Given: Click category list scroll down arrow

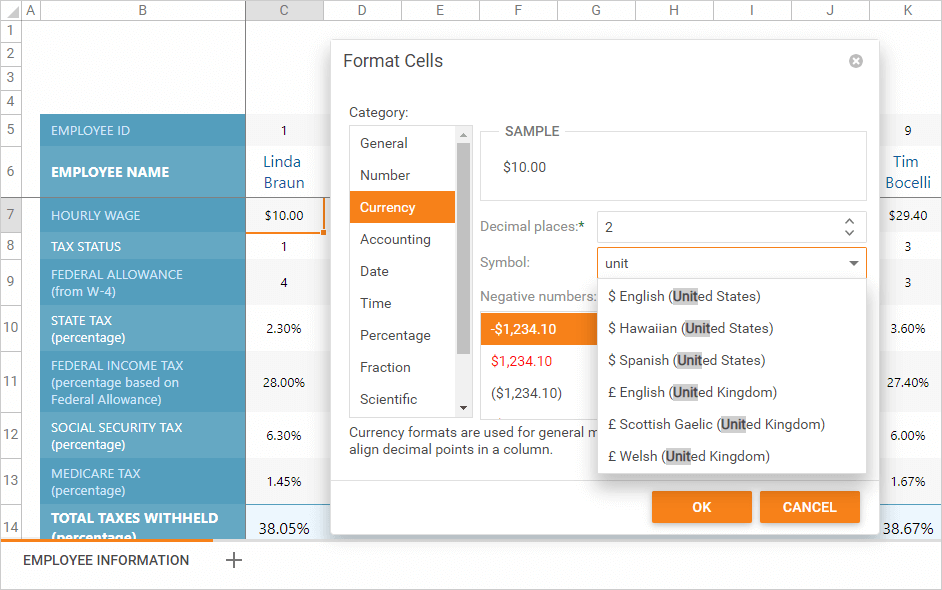Looking at the screenshot, I should [463, 408].
